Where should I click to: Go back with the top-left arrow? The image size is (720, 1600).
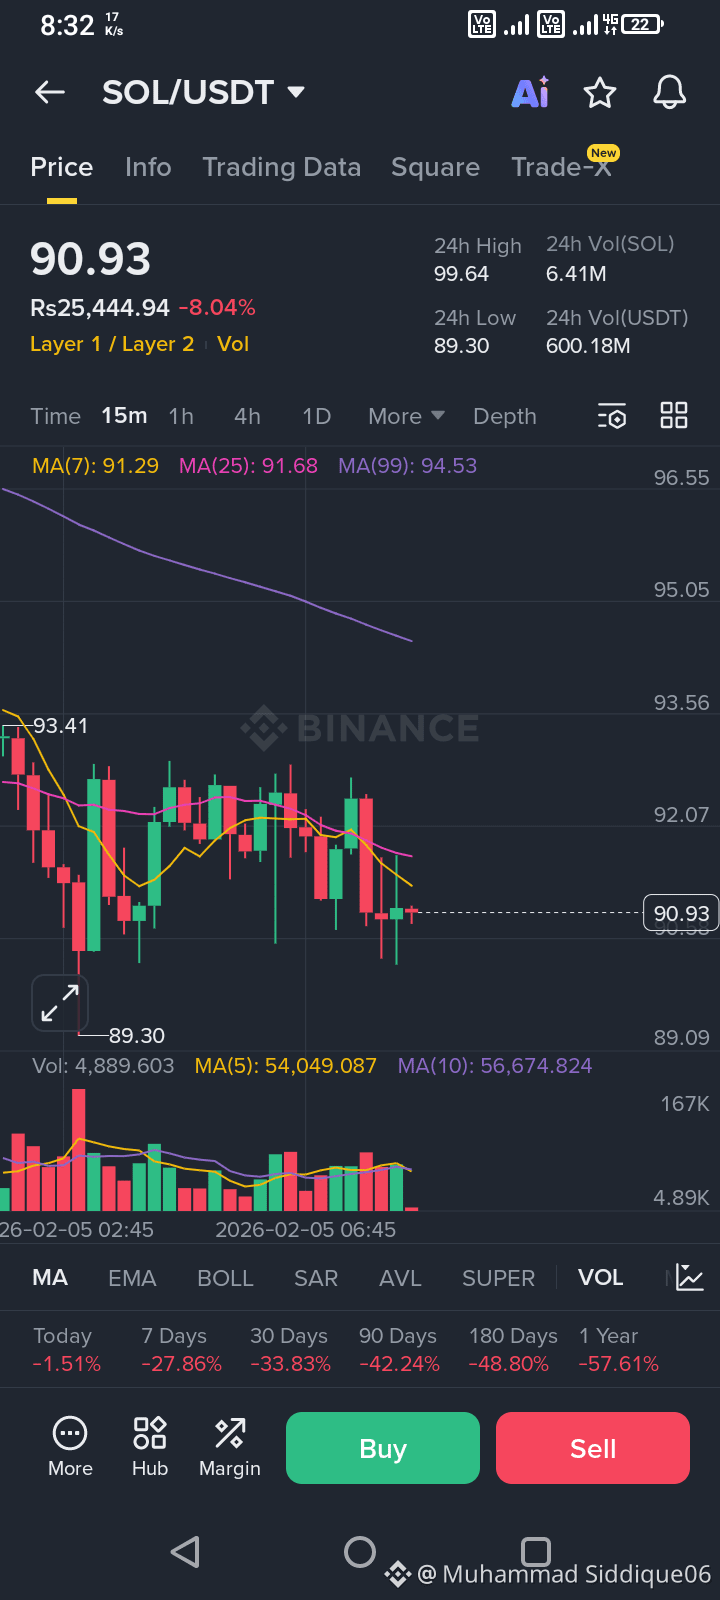click(x=50, y=93)
